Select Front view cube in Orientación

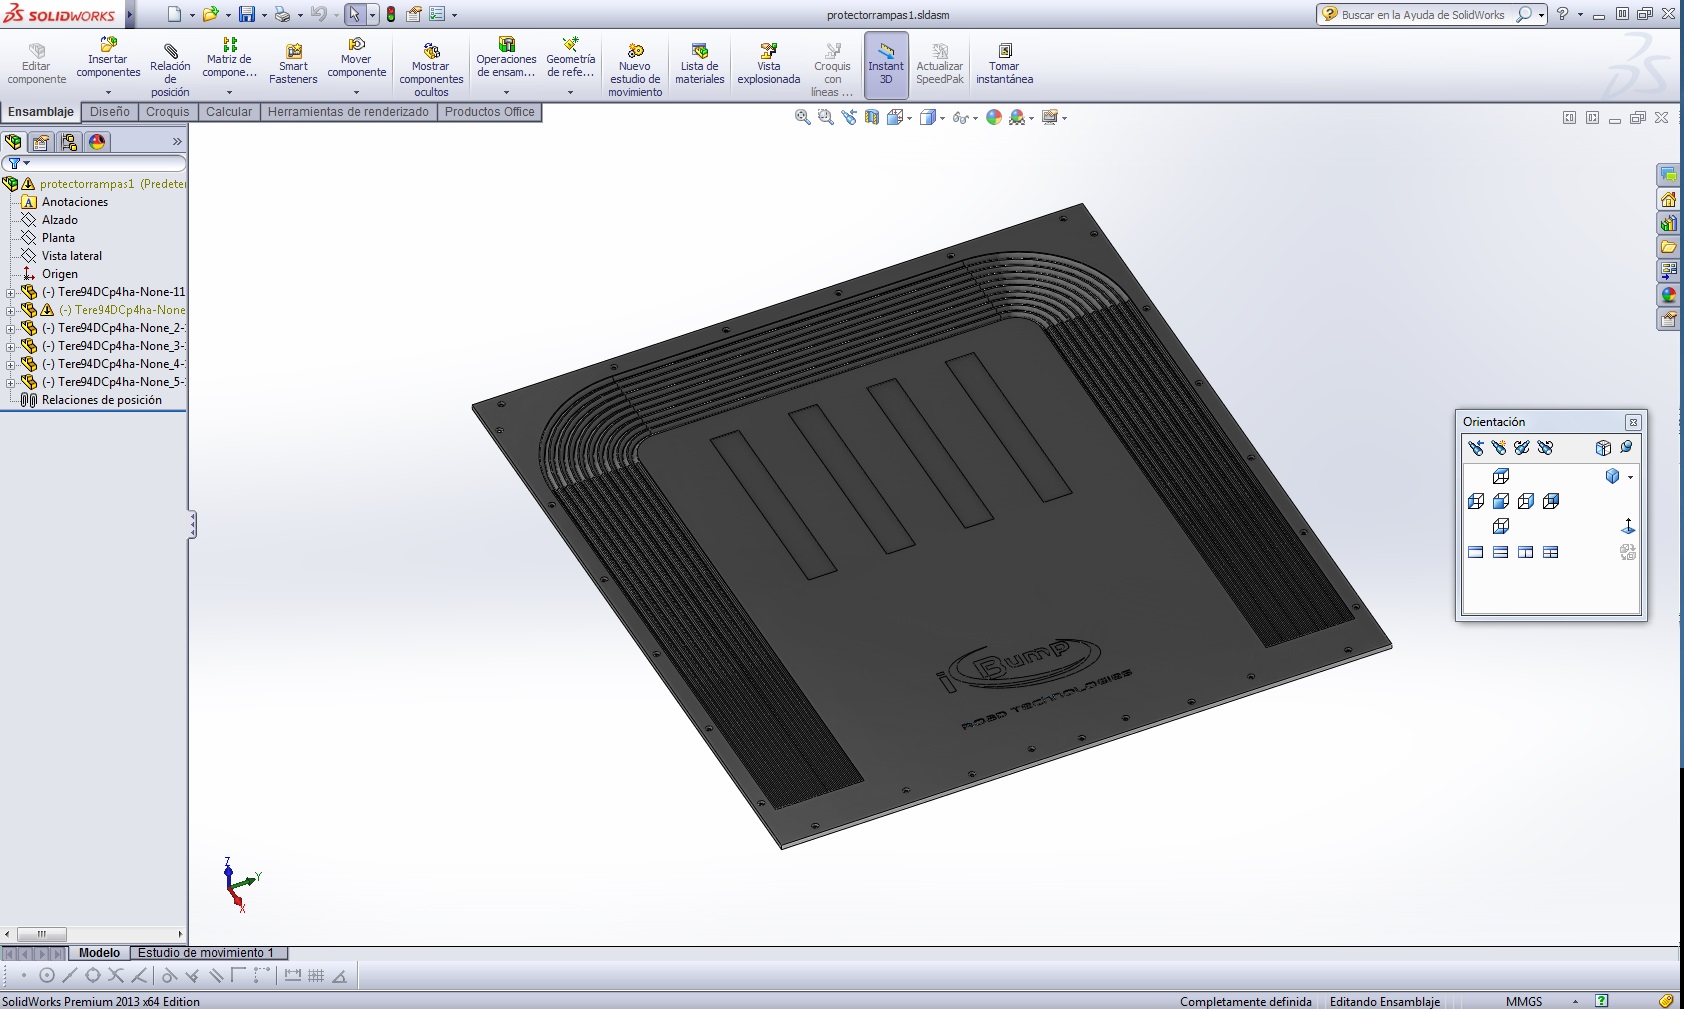point(1501,501)
